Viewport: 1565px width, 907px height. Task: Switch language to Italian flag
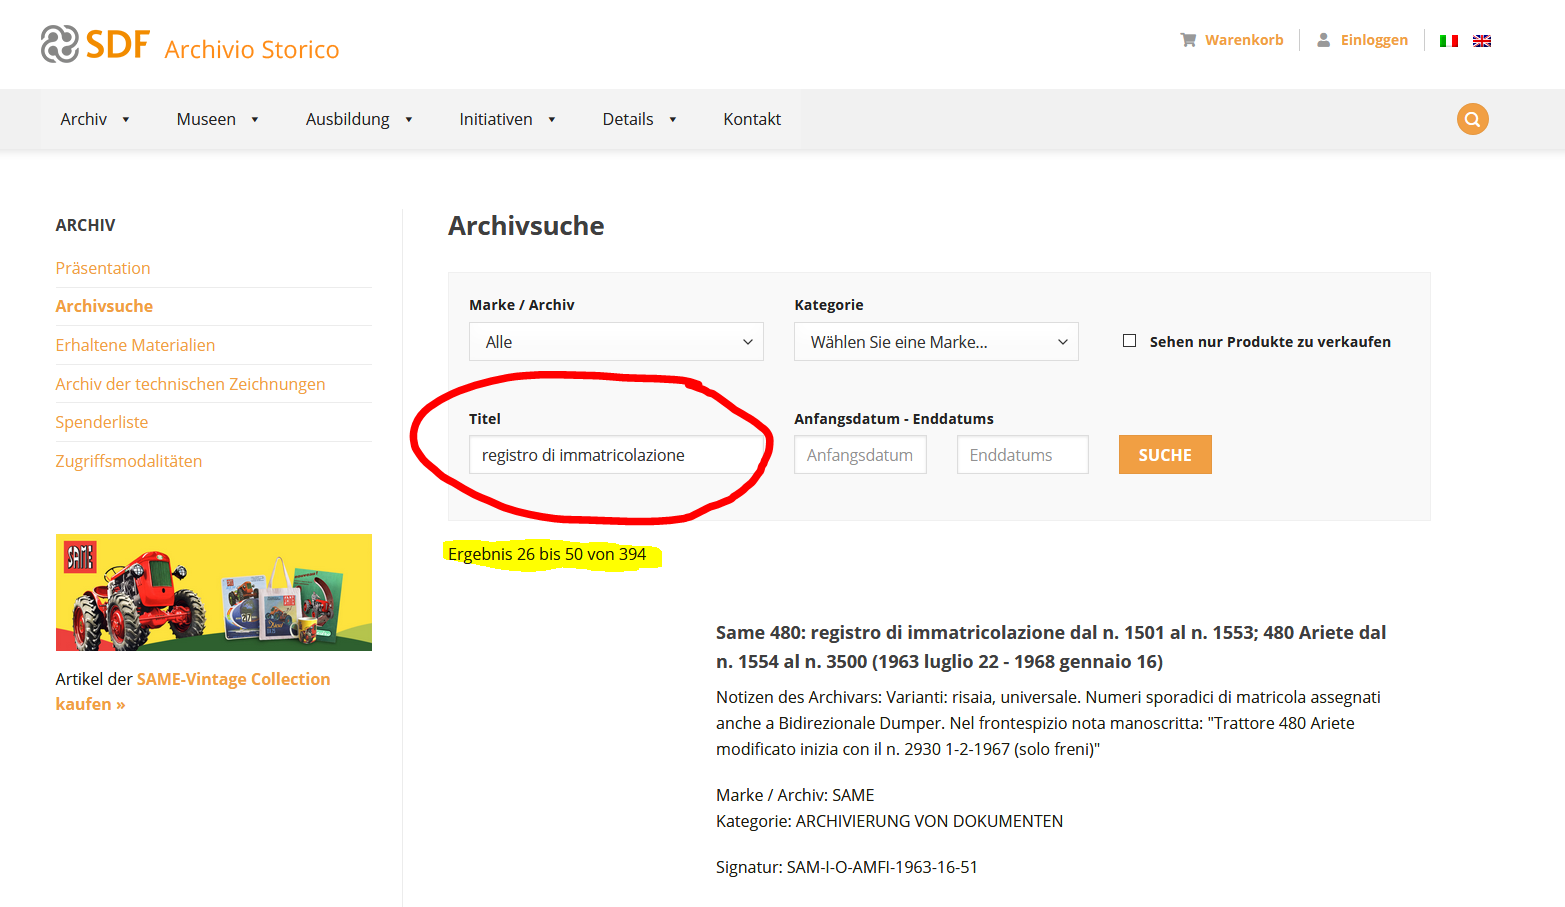click(1448, 41)
